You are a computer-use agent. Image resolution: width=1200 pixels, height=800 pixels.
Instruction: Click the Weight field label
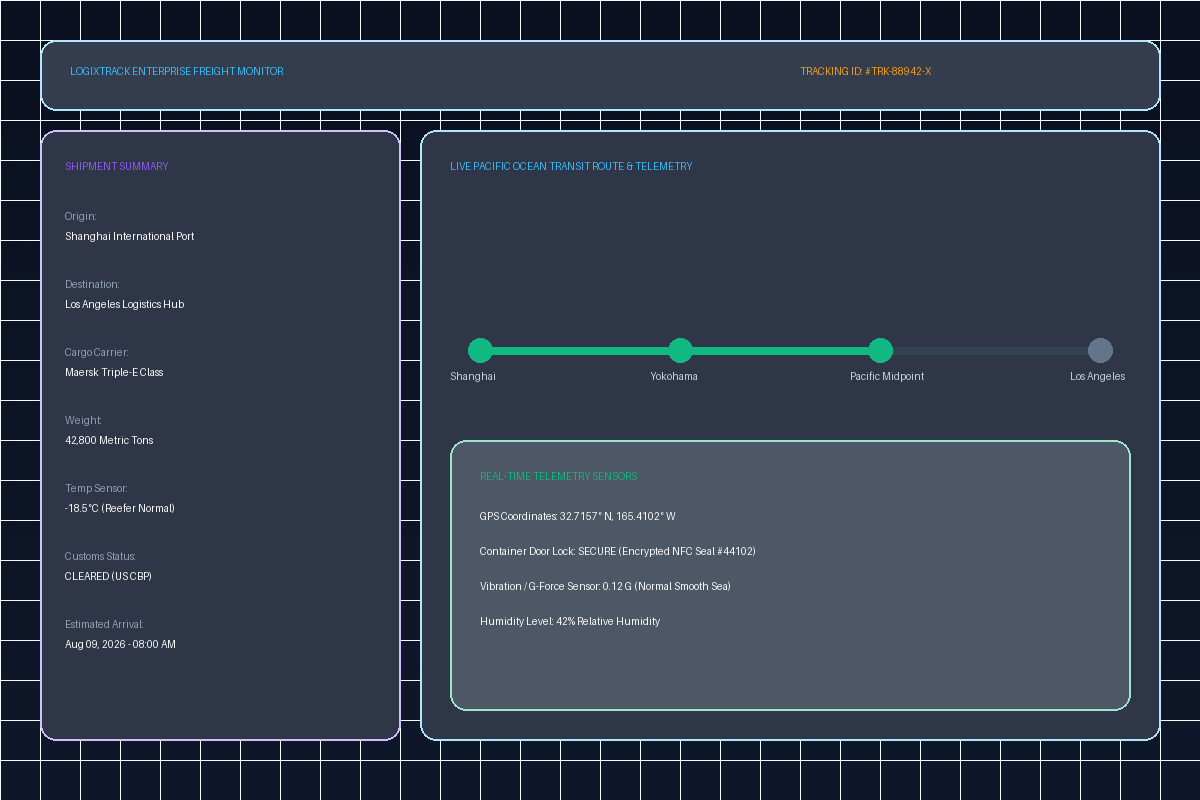pyautogui.click(x=83, y=420)
